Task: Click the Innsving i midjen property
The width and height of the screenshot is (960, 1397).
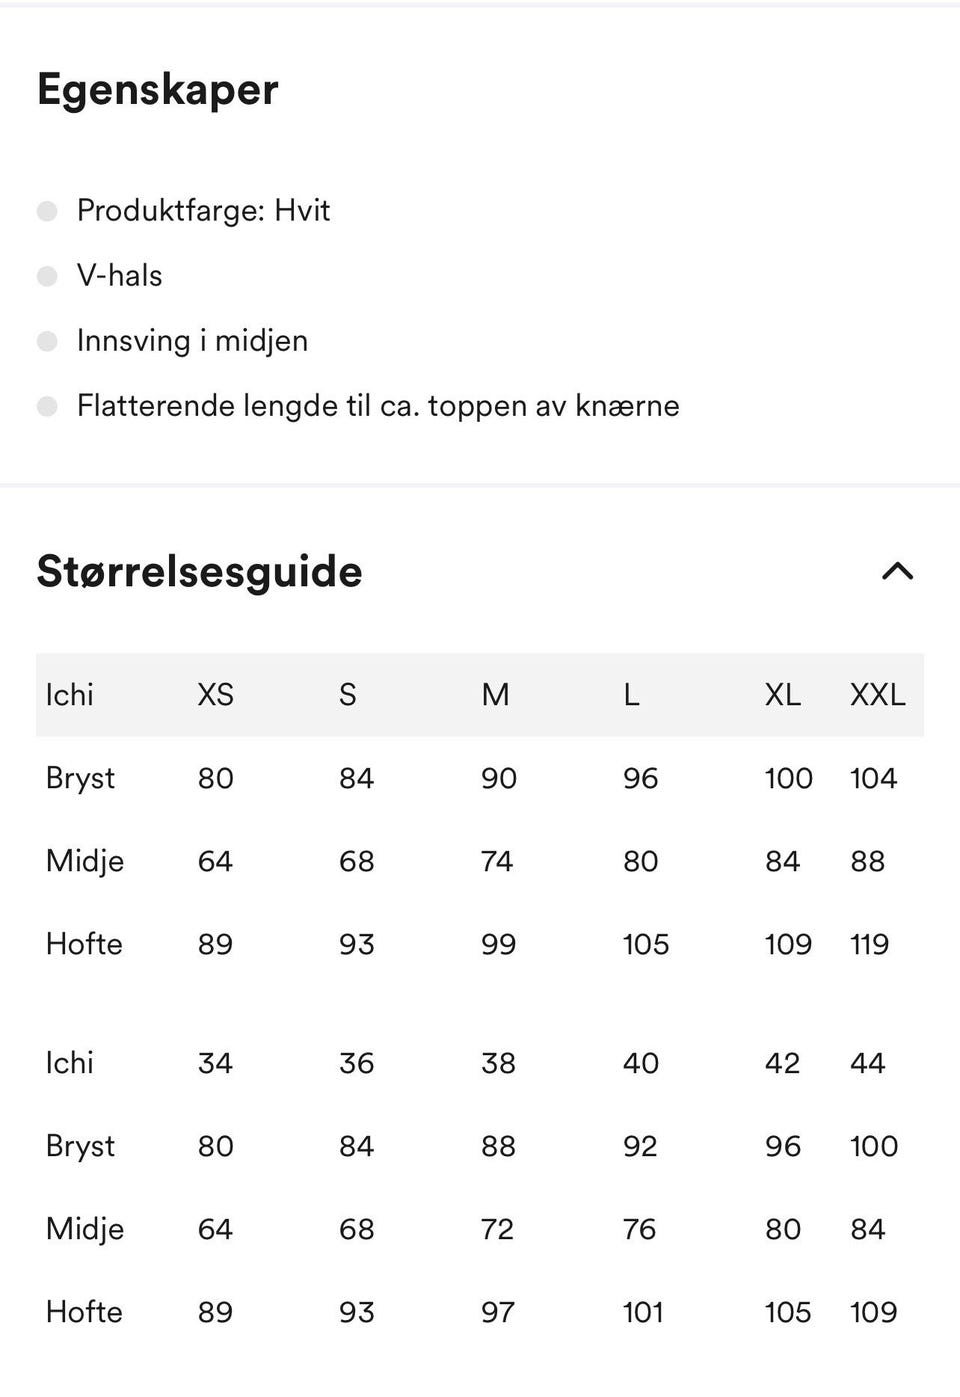Action: coord(192,340)
